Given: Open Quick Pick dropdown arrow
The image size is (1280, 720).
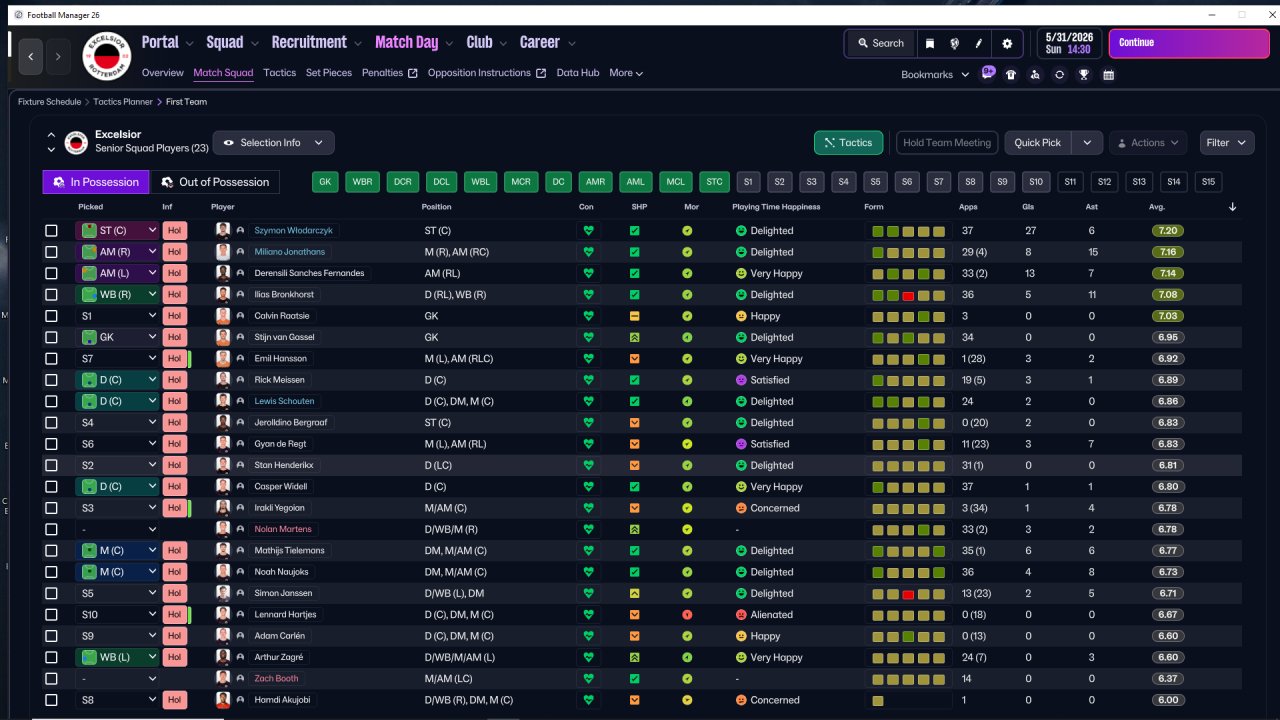Looking at the screenshot, I should [1087, 143].
